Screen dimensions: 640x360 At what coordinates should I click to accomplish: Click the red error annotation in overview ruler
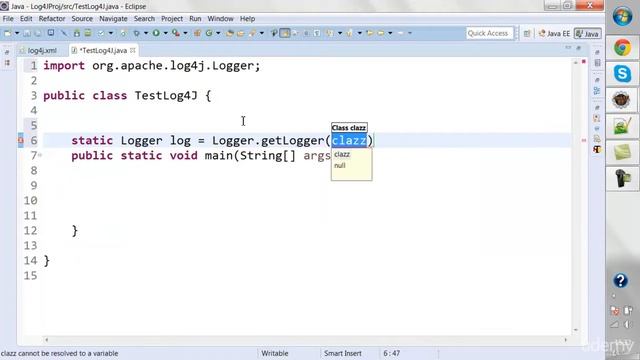click(x=584, y=140)
